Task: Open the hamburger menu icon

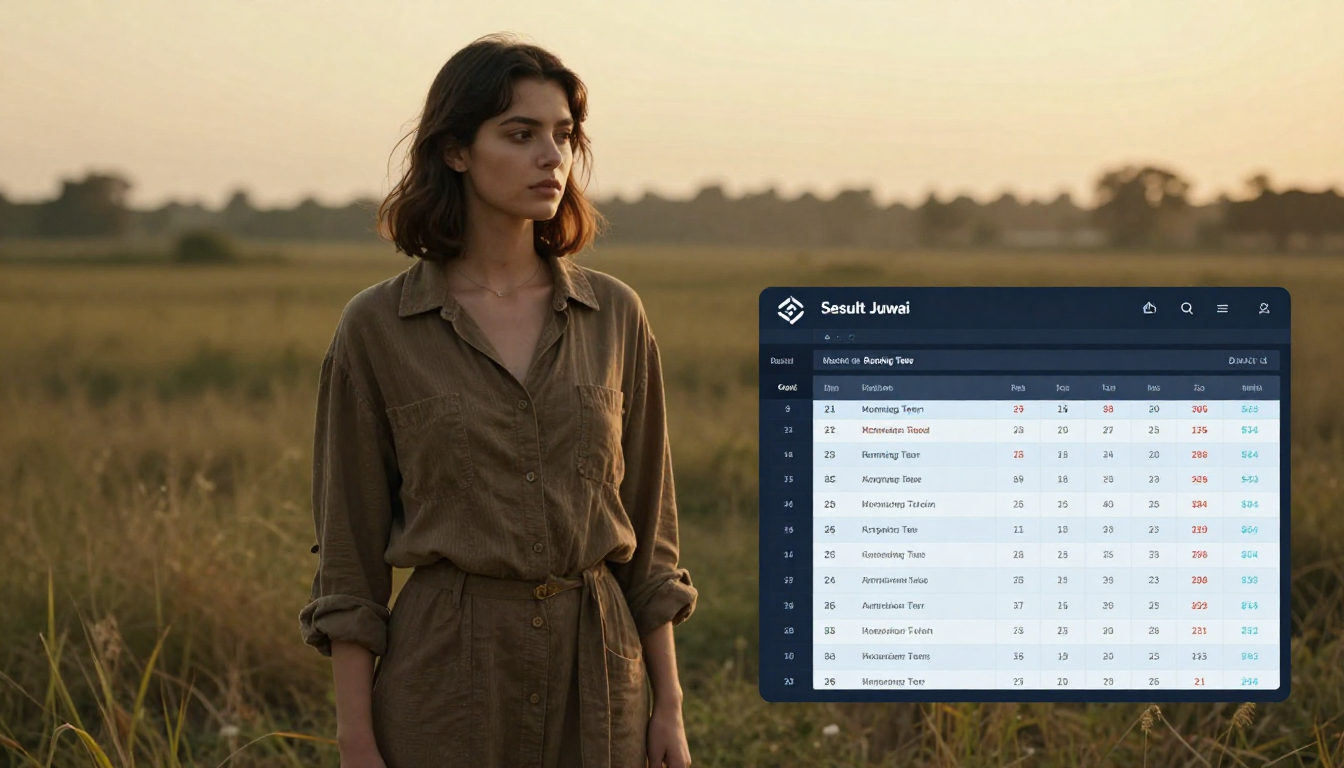Action: (x=1222, y=309)
